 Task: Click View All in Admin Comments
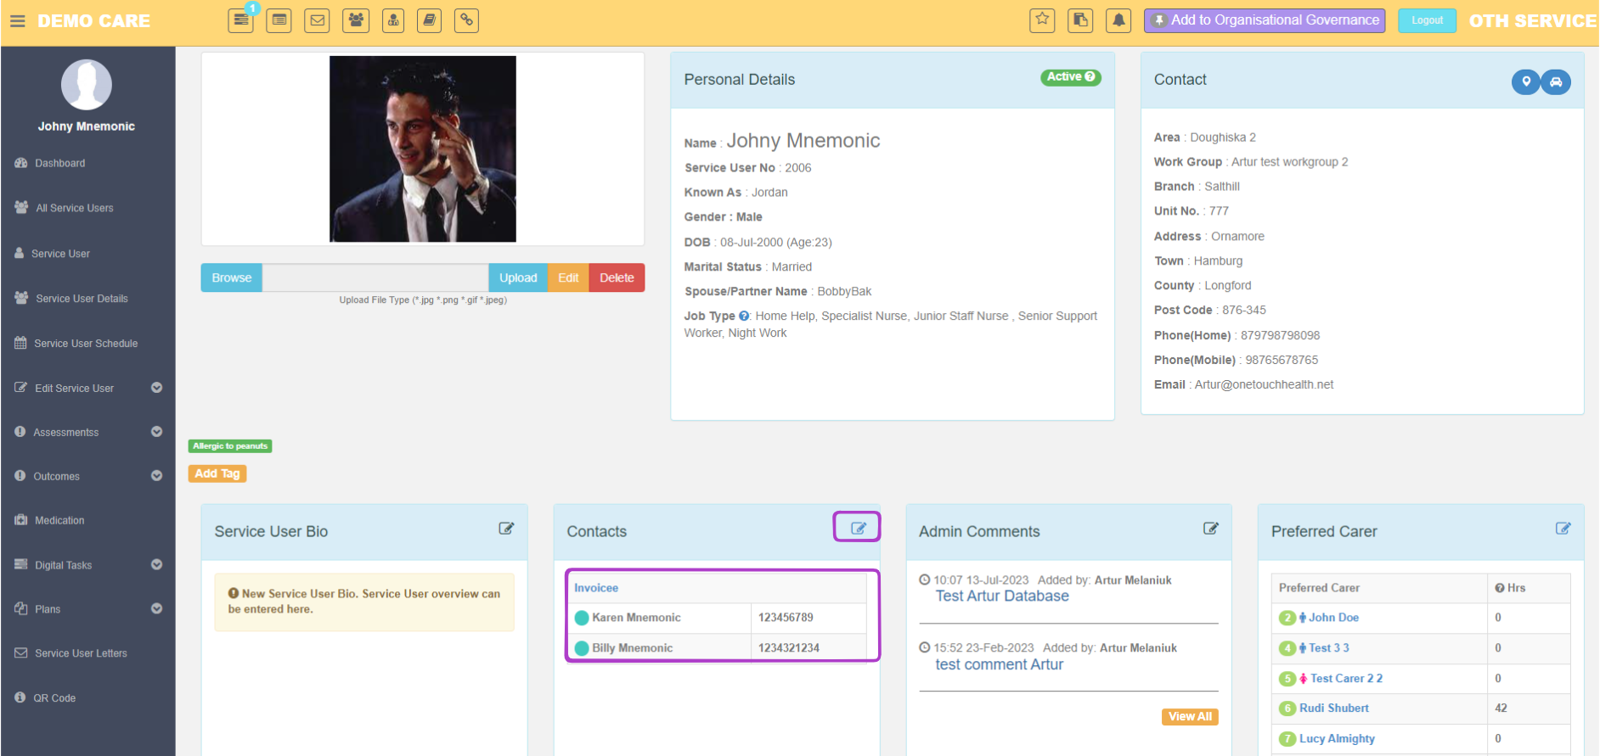[1190, 717]
